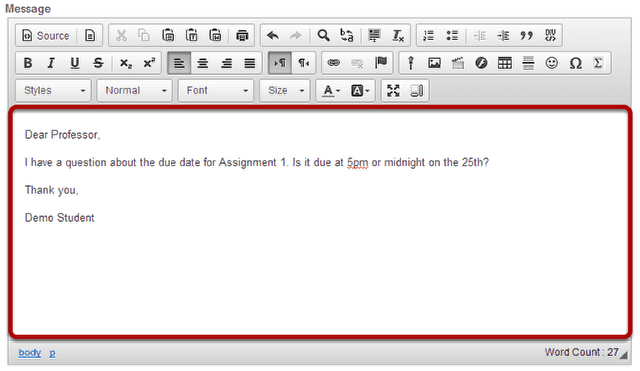Toggle Italic formatting

click(51, 63)
